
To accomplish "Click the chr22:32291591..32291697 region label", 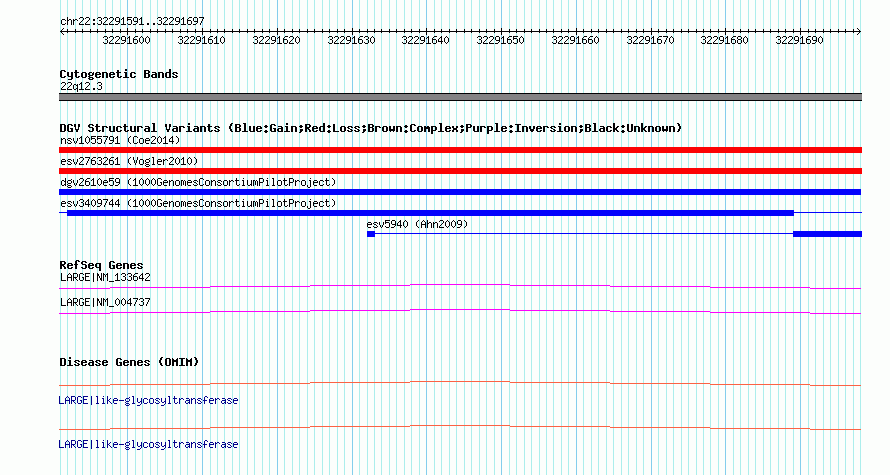I will coord(132,21).
